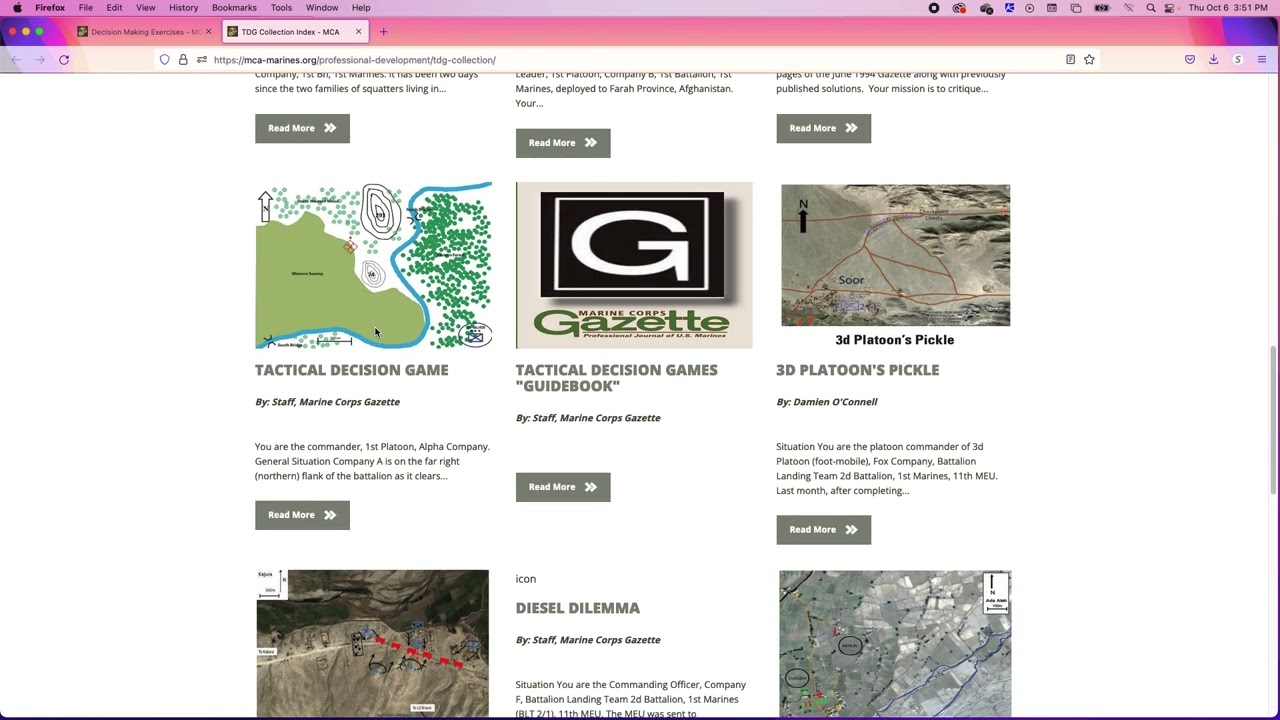Open the Diesel Dilemma title link
1280x720 pixels.
click(578, 608)
